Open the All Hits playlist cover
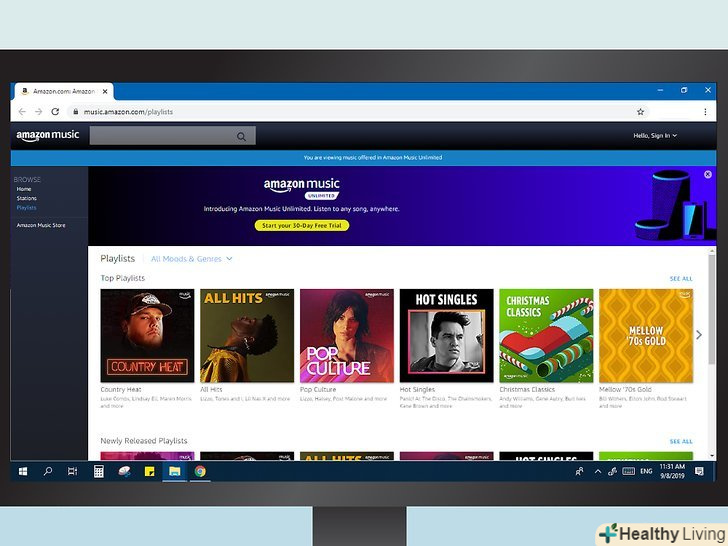 247,336
